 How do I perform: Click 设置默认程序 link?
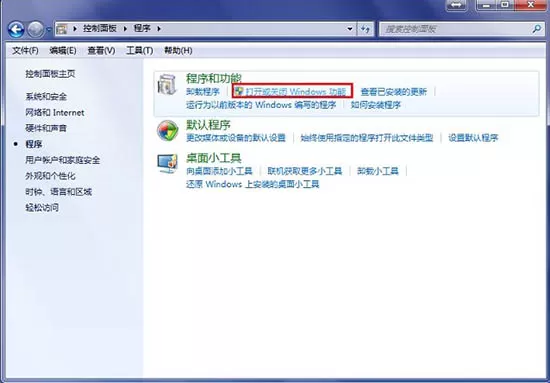tap(473, 138)
